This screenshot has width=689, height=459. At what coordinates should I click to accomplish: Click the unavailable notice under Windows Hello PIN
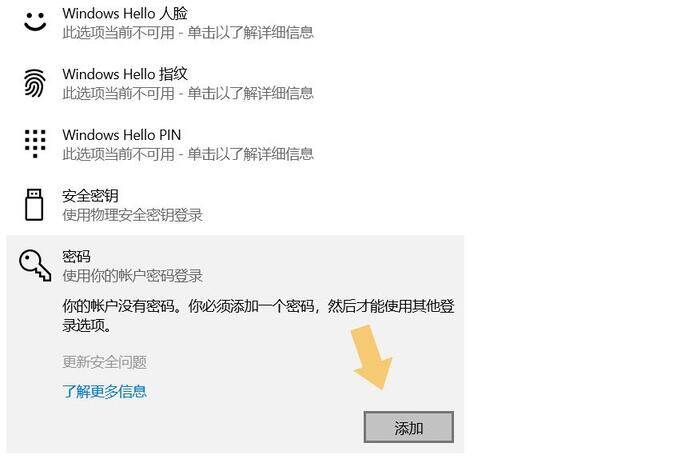click(188, 154)
